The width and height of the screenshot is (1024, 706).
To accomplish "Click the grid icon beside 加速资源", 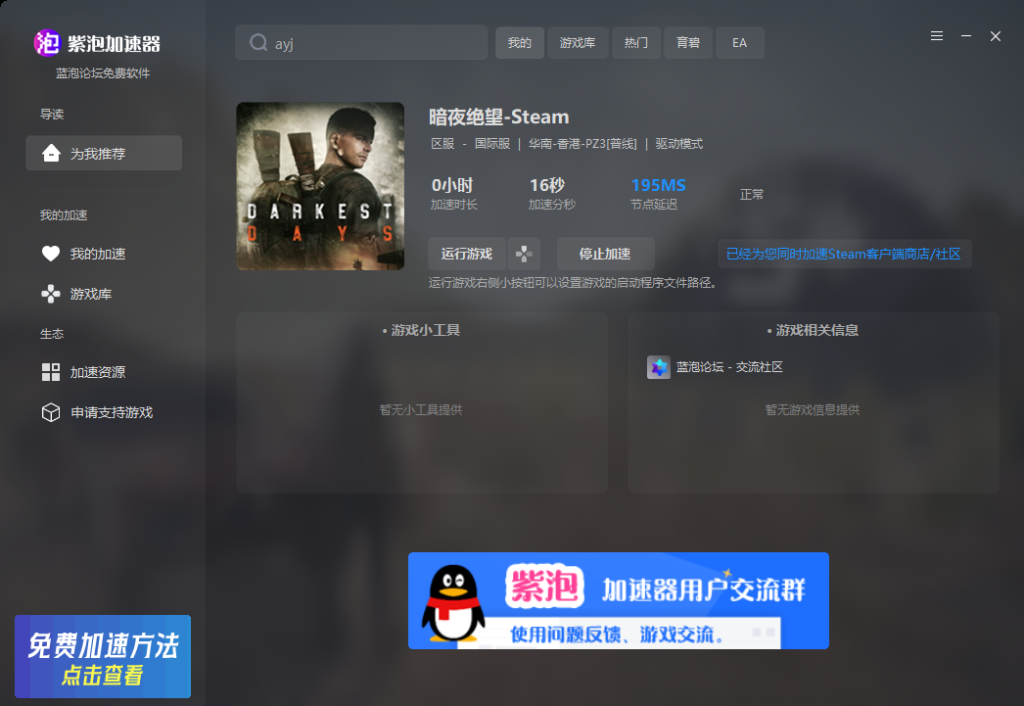I will click(x=51, y=372).
